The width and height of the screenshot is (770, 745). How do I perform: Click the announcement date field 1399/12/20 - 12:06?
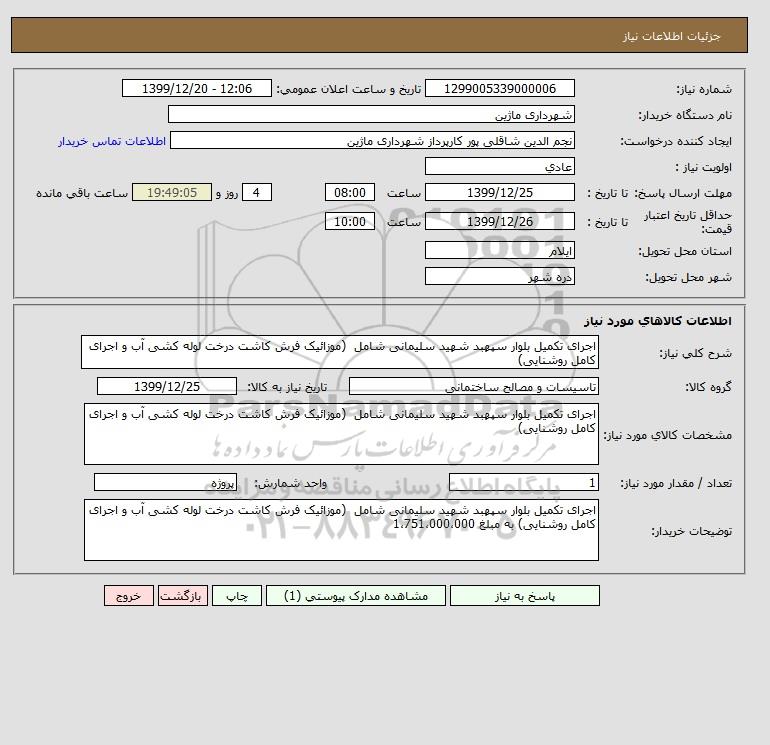196,88
